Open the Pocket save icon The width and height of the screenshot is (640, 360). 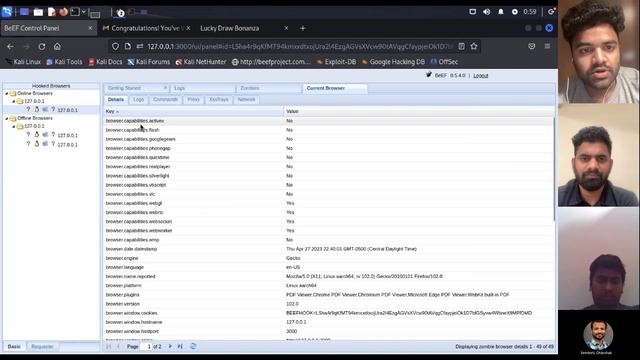(531, 46)
